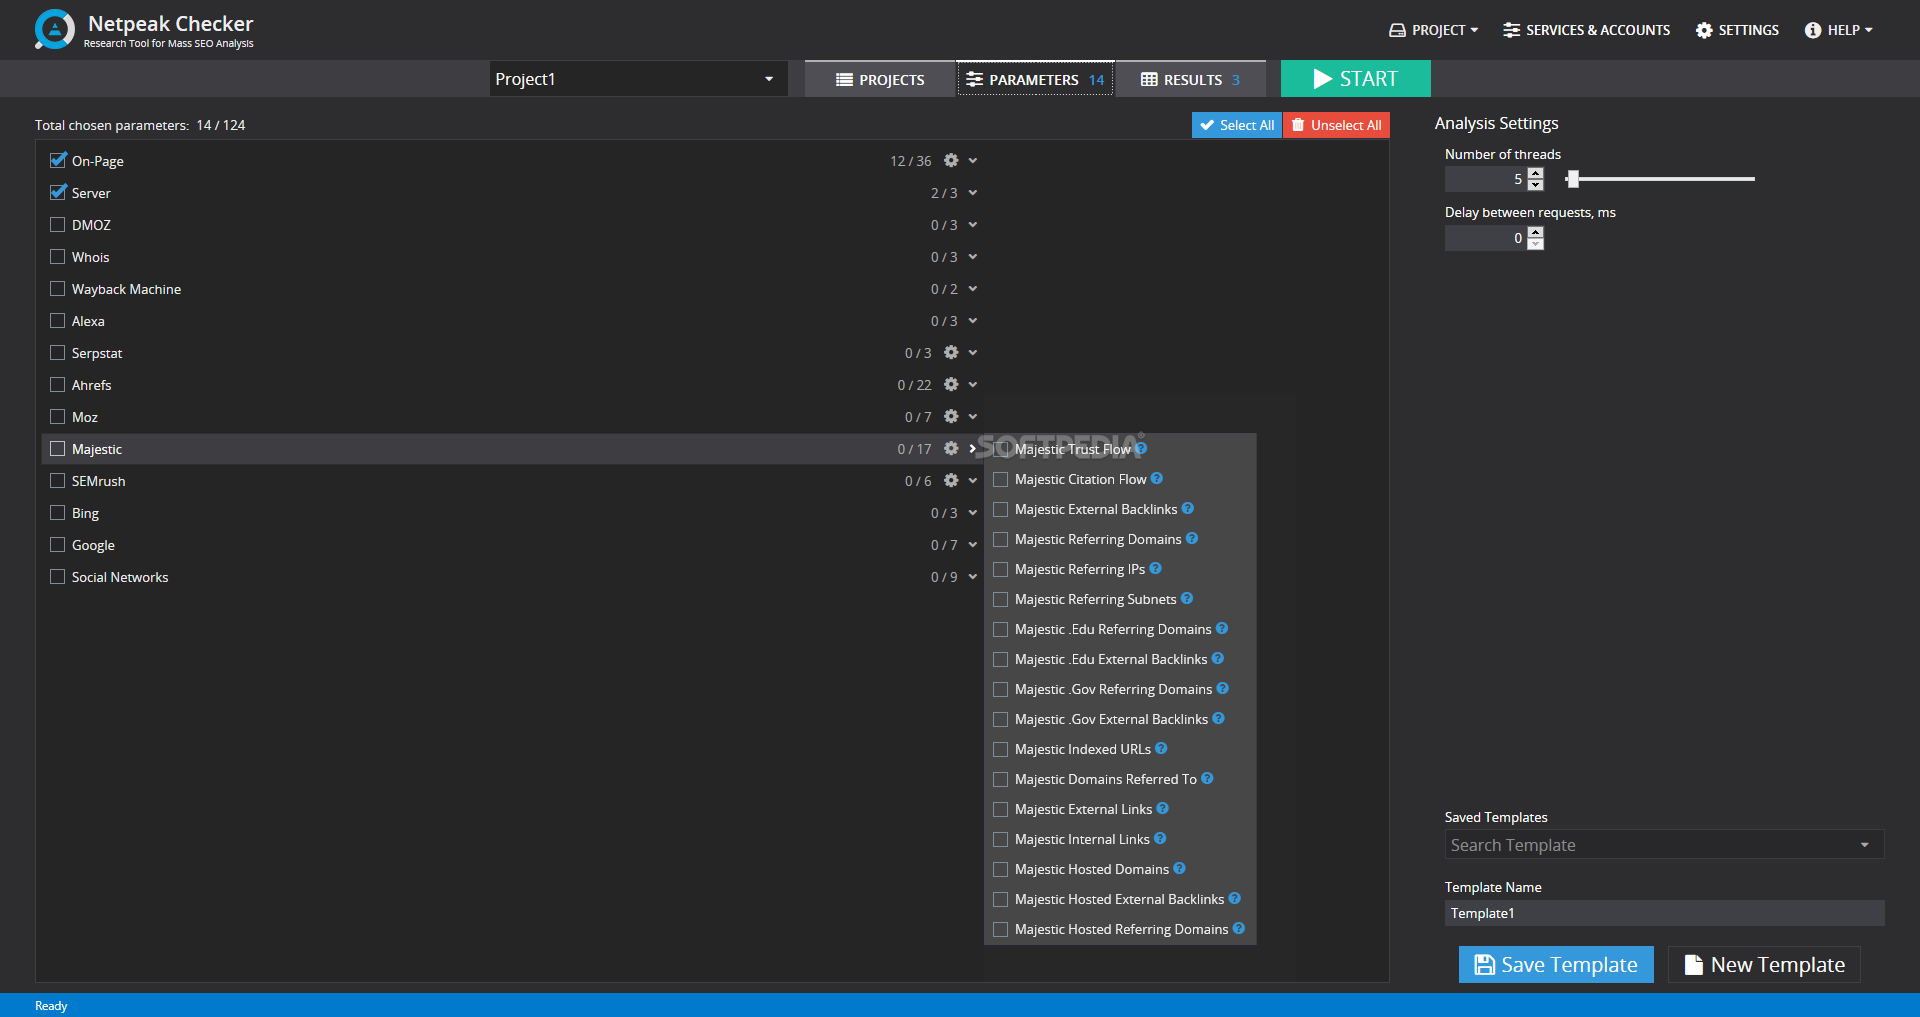Image resolution: width=1920 pixels, height=1017 pixels.
Task: Check the Majestic group checkbox
Action: pyautogui.click(x=58, y=448)
